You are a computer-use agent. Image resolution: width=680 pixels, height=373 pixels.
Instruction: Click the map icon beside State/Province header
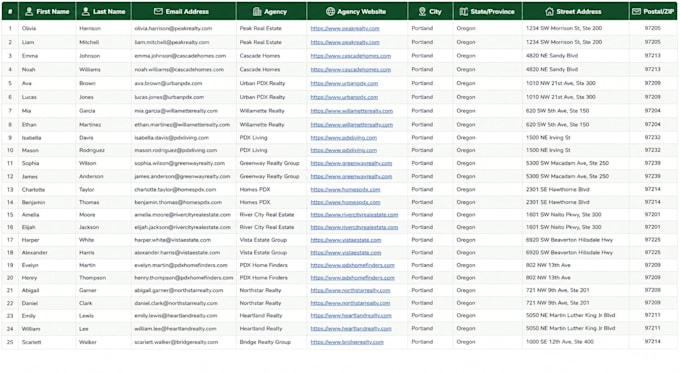click(464, 12)
